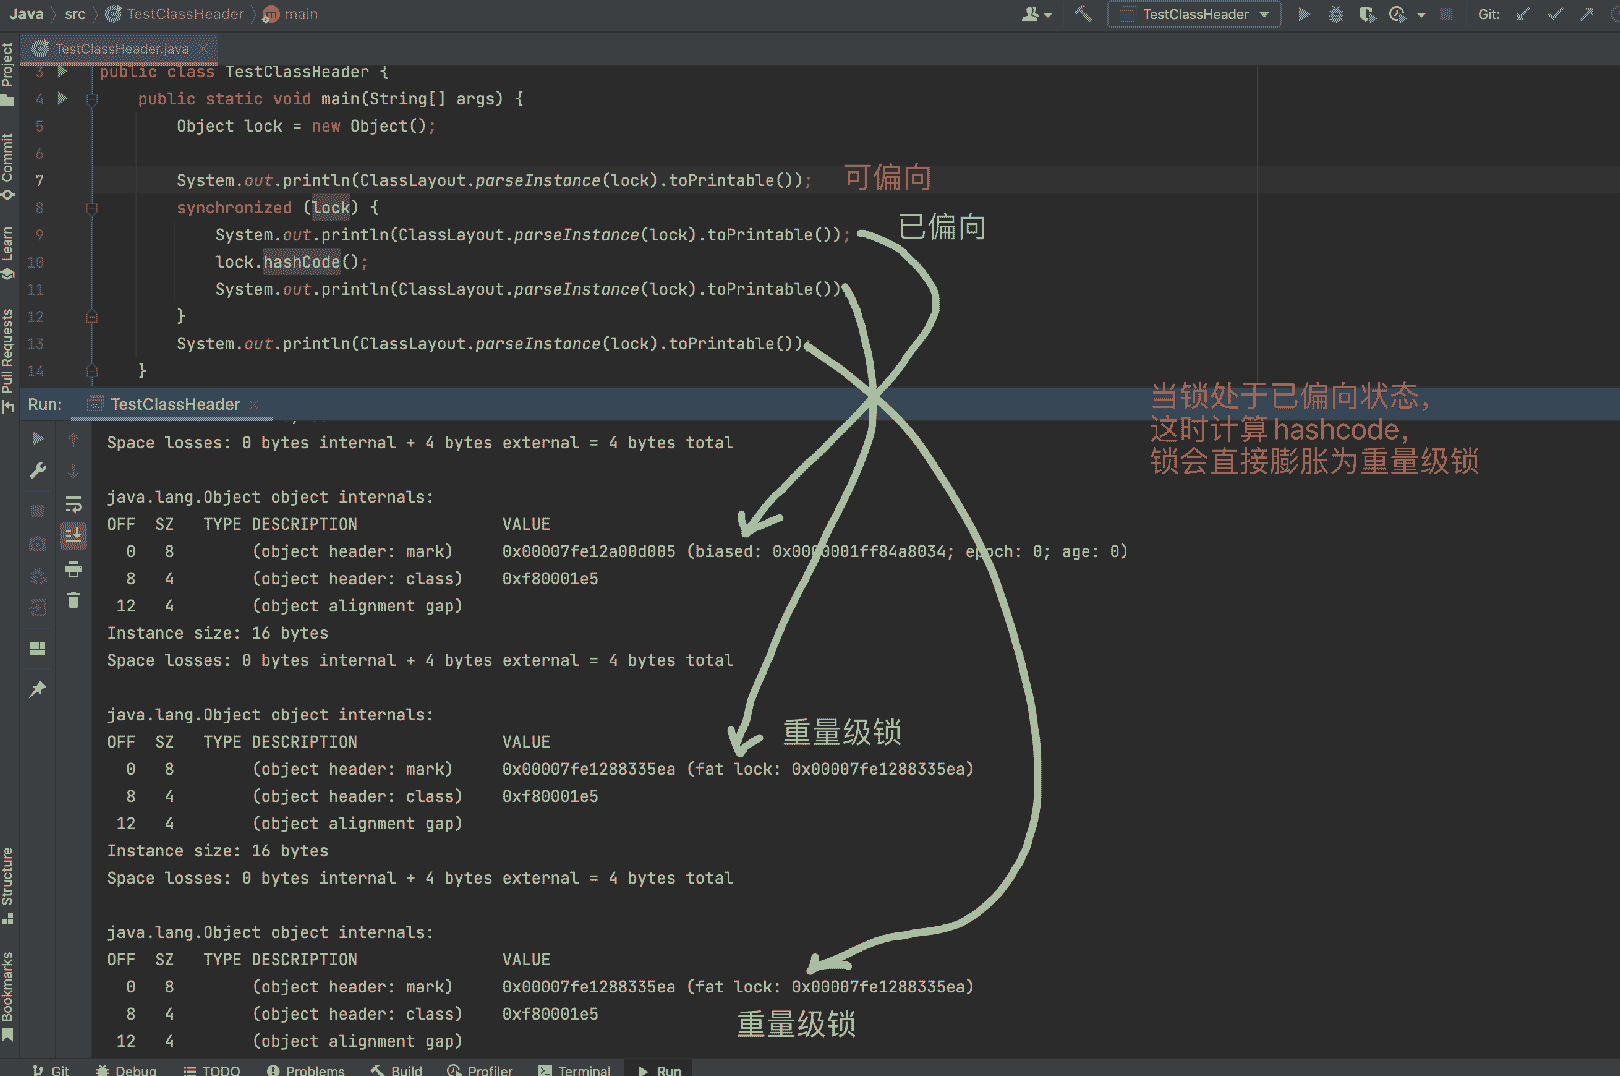Screen dimensions: 1620x1076
Task: Build the project with hammer icon
Action: (x=1083, y=14)
